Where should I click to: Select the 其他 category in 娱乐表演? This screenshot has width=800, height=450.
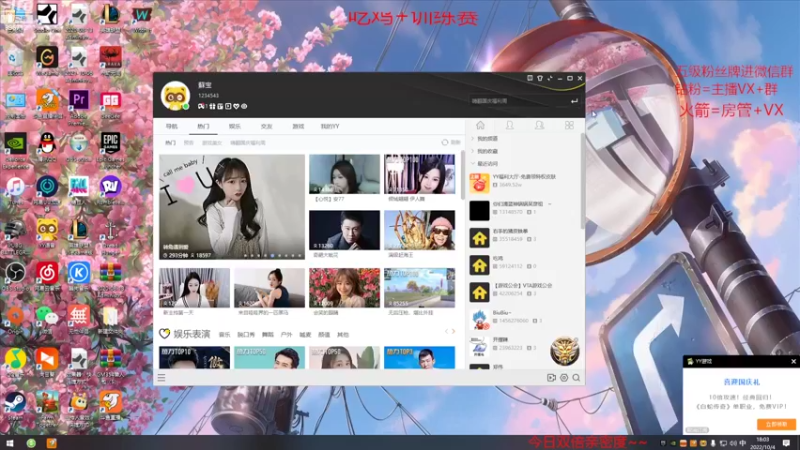tap(343, 335)
